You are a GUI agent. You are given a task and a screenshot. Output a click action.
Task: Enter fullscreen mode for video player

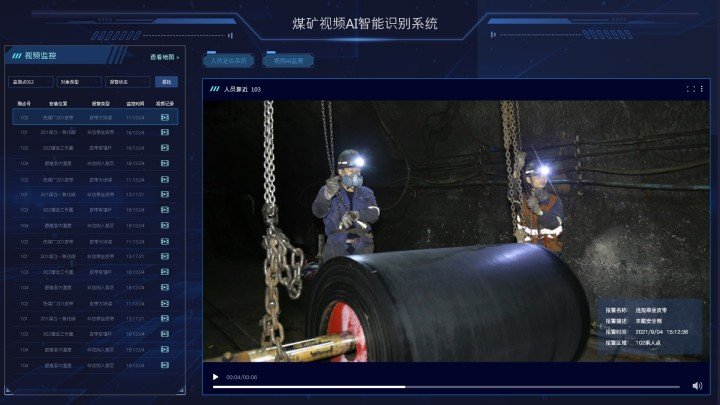click(689, 89)
